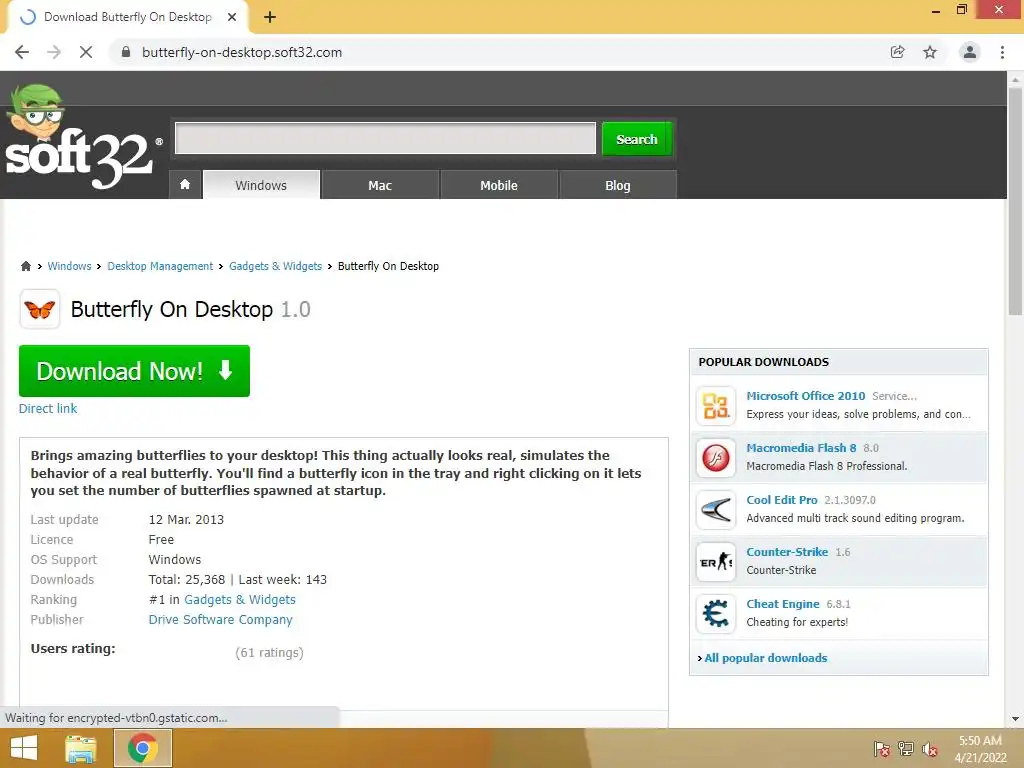Click the '(61 ratings)' text

269,653
